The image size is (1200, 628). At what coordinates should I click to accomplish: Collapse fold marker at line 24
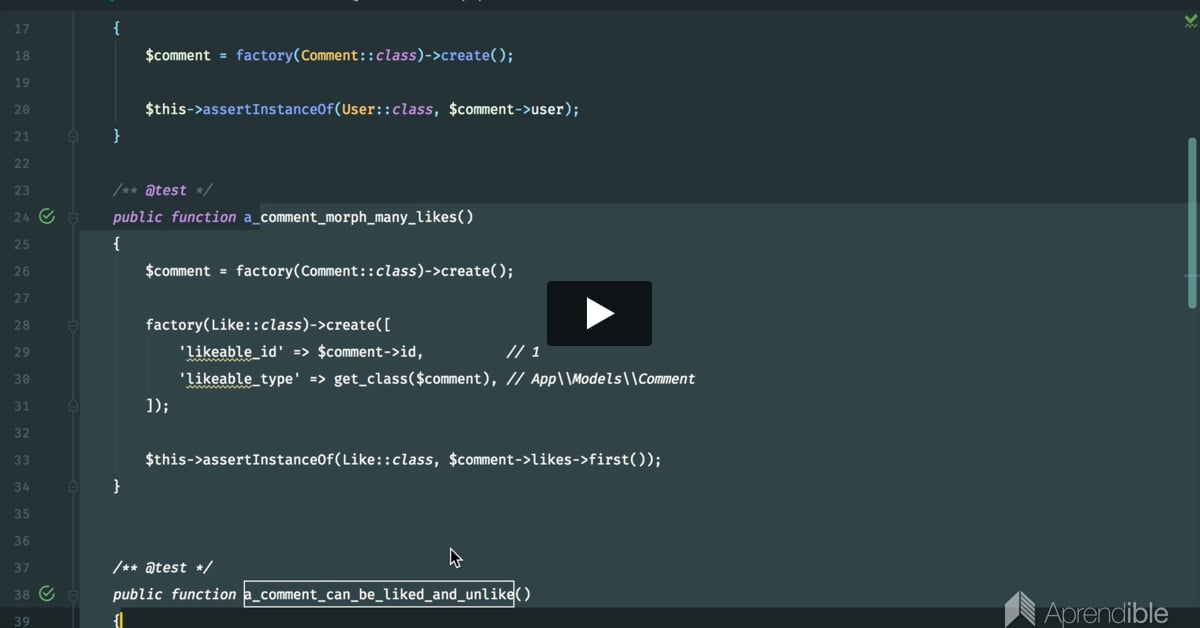73,217
